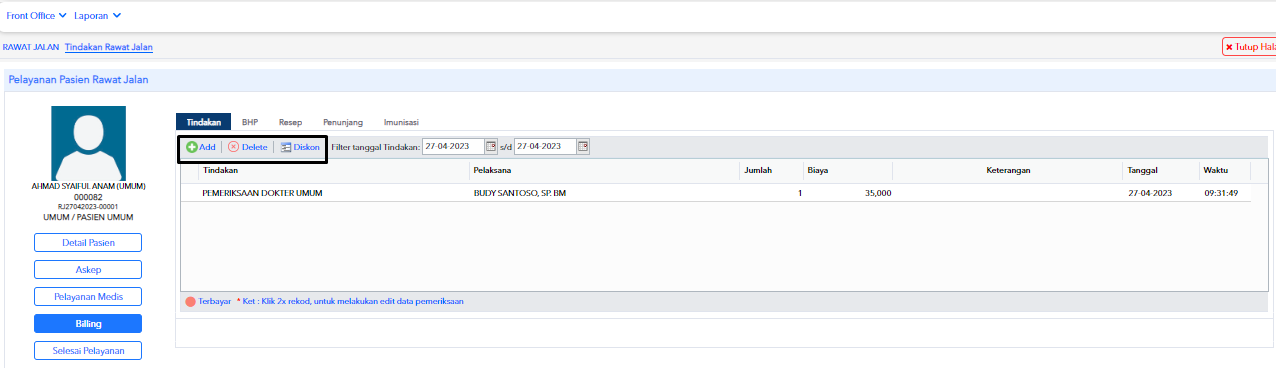Expand the Laporan menu
The width and height of the screenshot is (1276, 368).
(98, 16)
